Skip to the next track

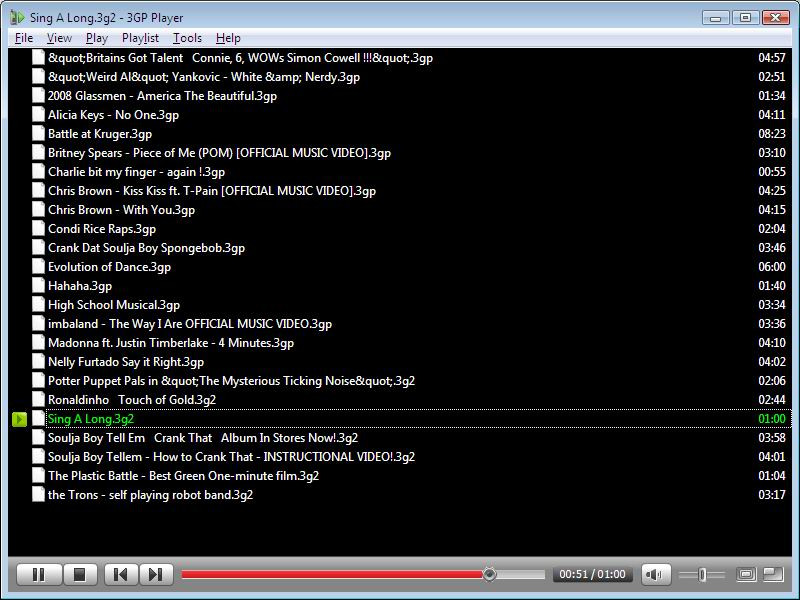[x=156, y=574]
